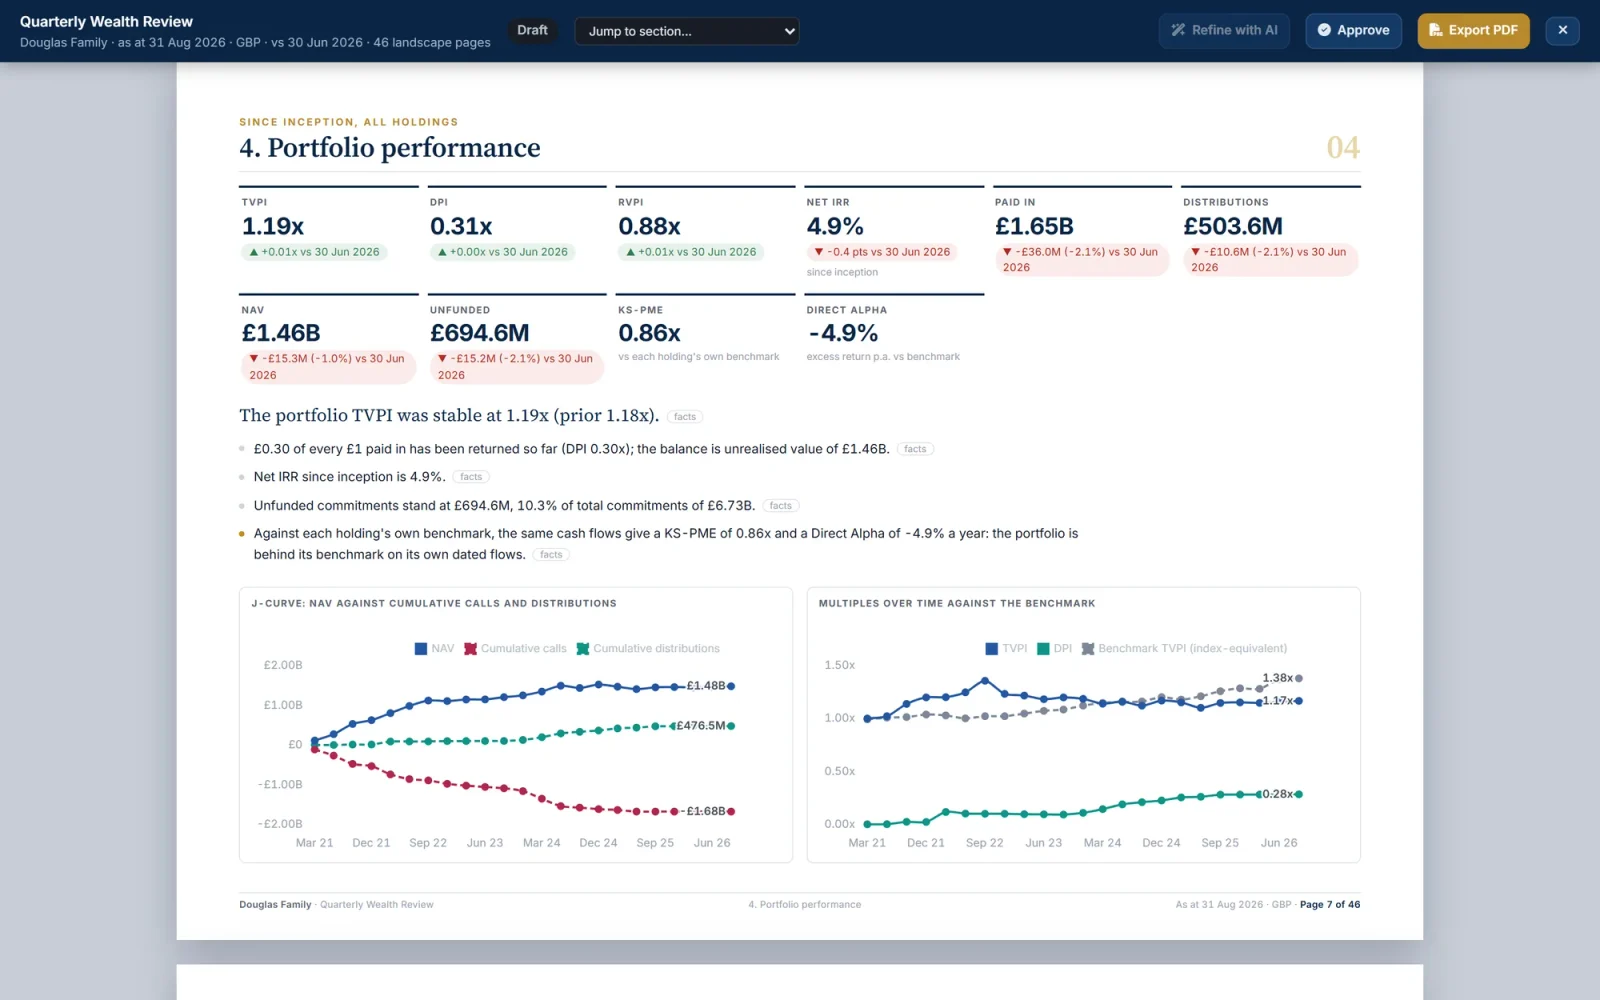
Task: Click the 1.38x benchmark end label
Action: (1277, 678)
